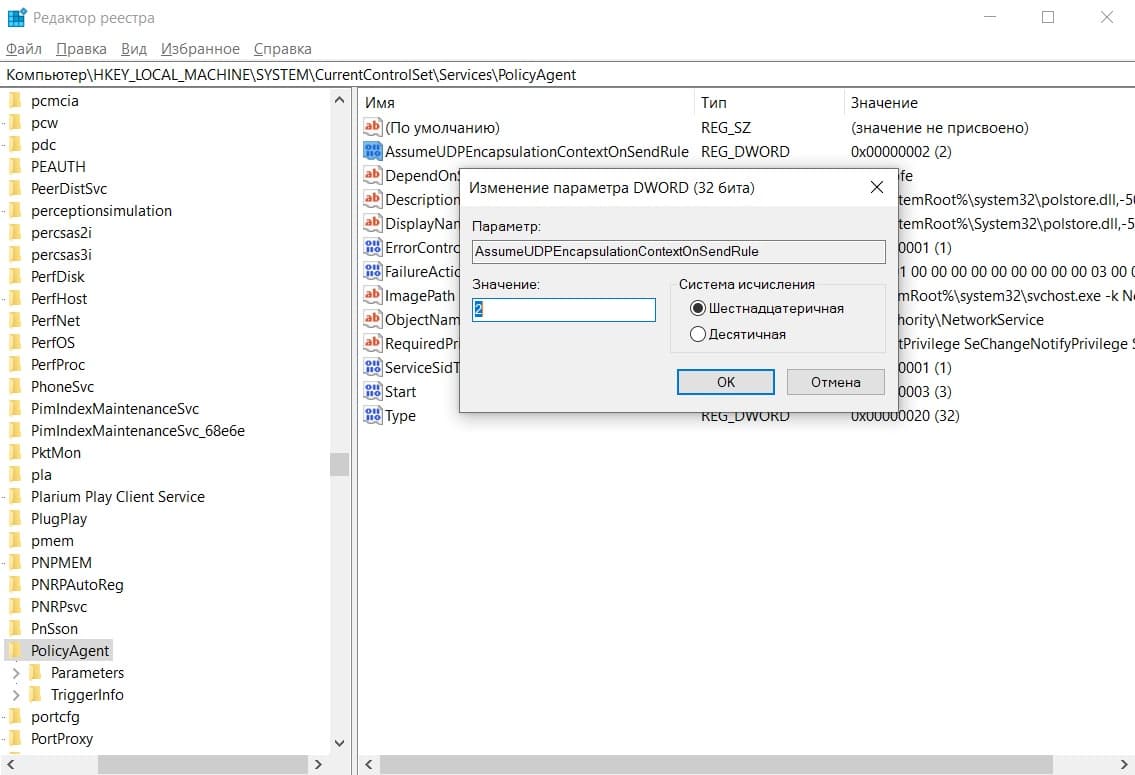This screenshot has height=775, width=1135.
Task: Close the DWORD edit dialog
Action: pyautogui.click(x=876, y=187)
